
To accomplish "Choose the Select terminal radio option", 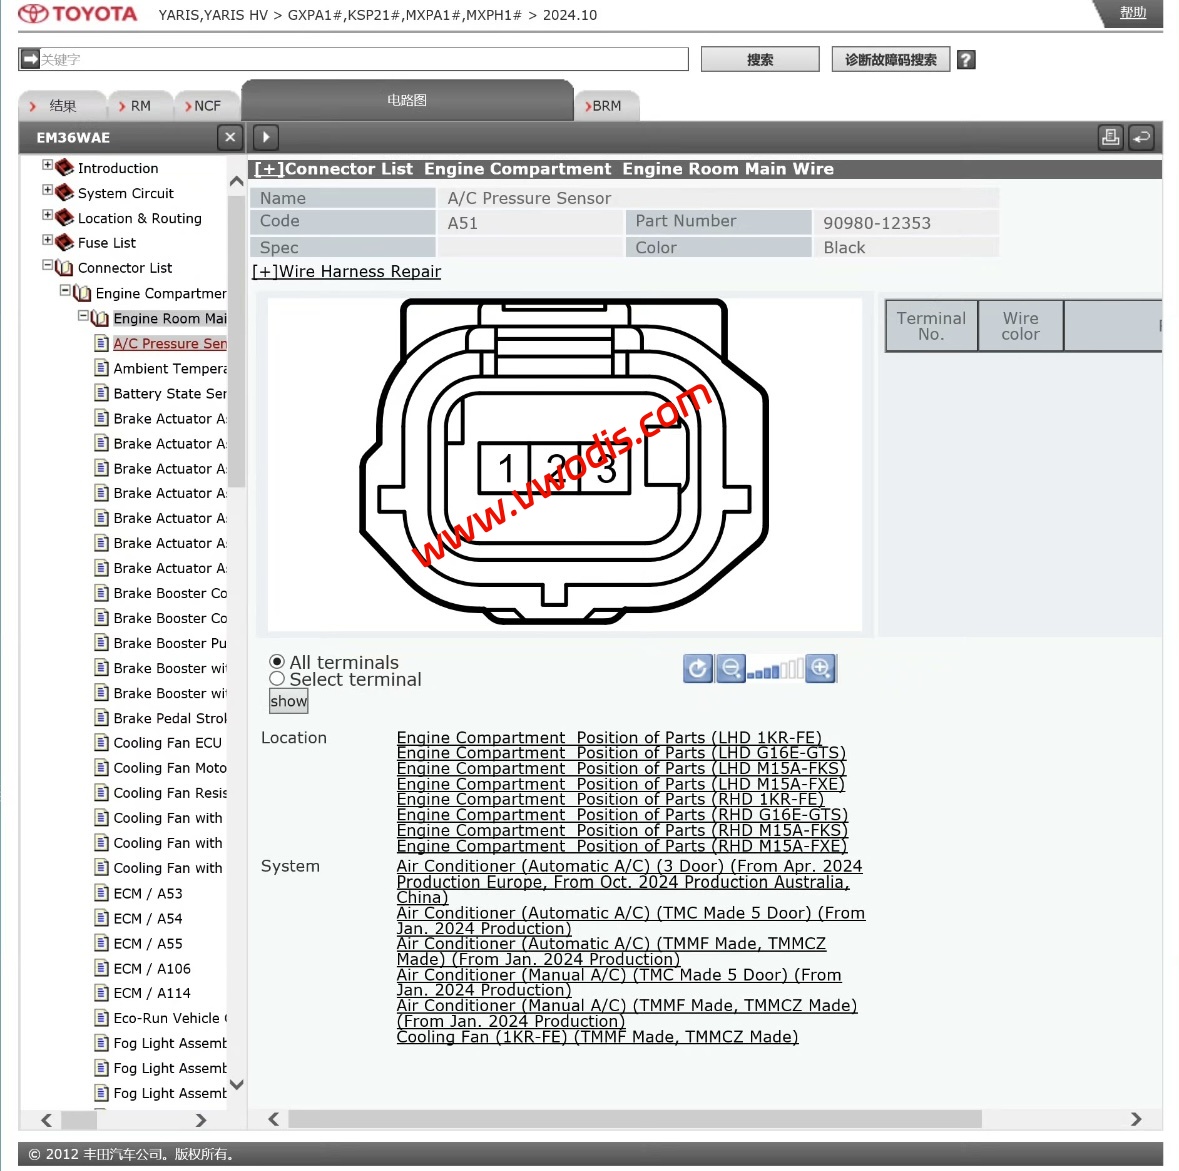I will pos(277,679).
